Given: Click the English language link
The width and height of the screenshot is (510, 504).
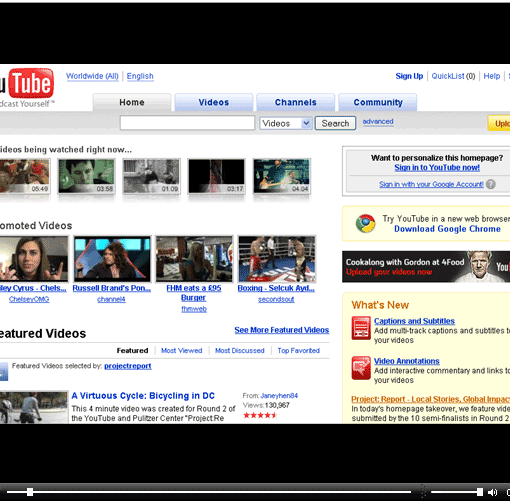Looking at the screenshot, I should [x=140, y=76].
